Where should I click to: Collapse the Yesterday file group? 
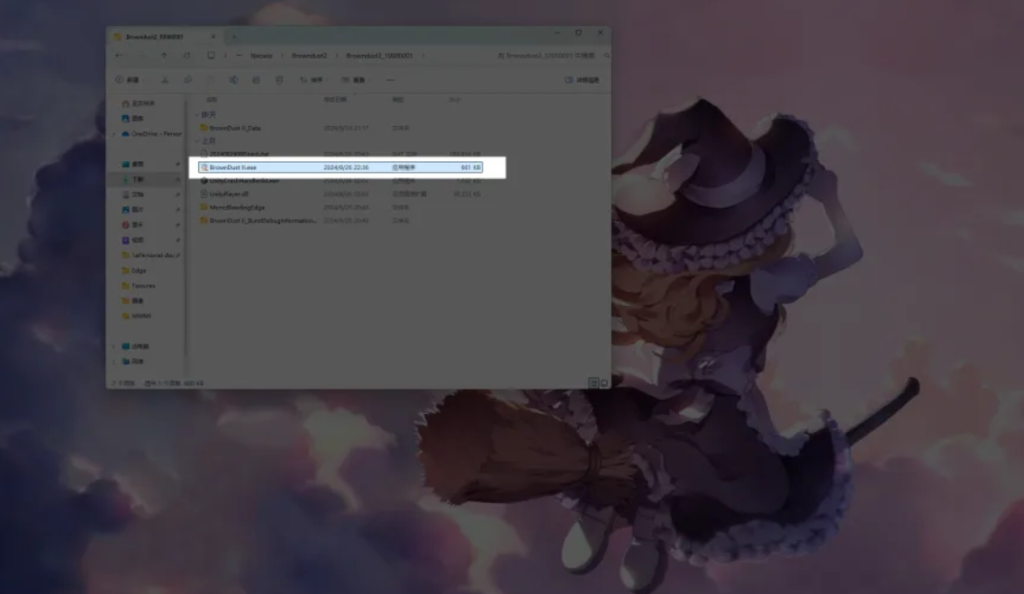click(197, 115)
